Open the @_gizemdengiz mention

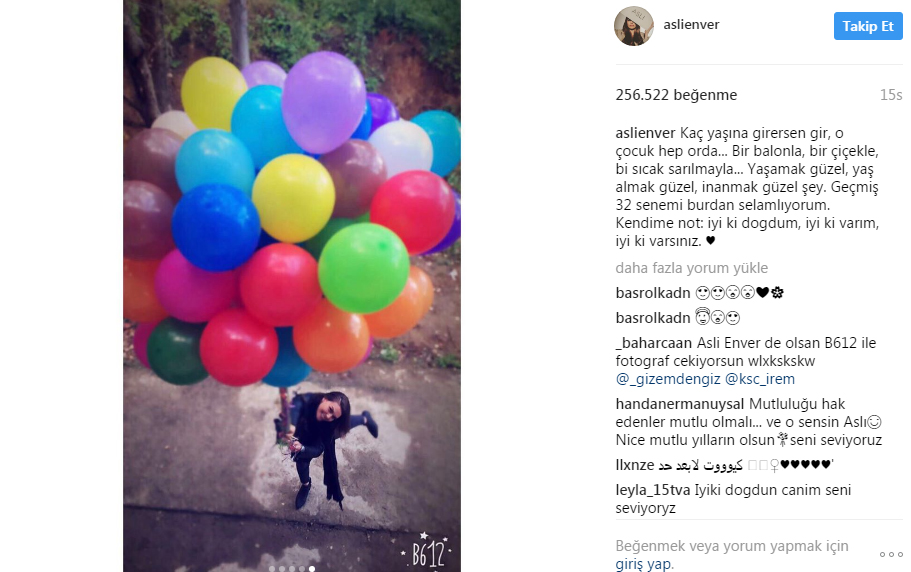pyautogui.click(x=668, y=379)
